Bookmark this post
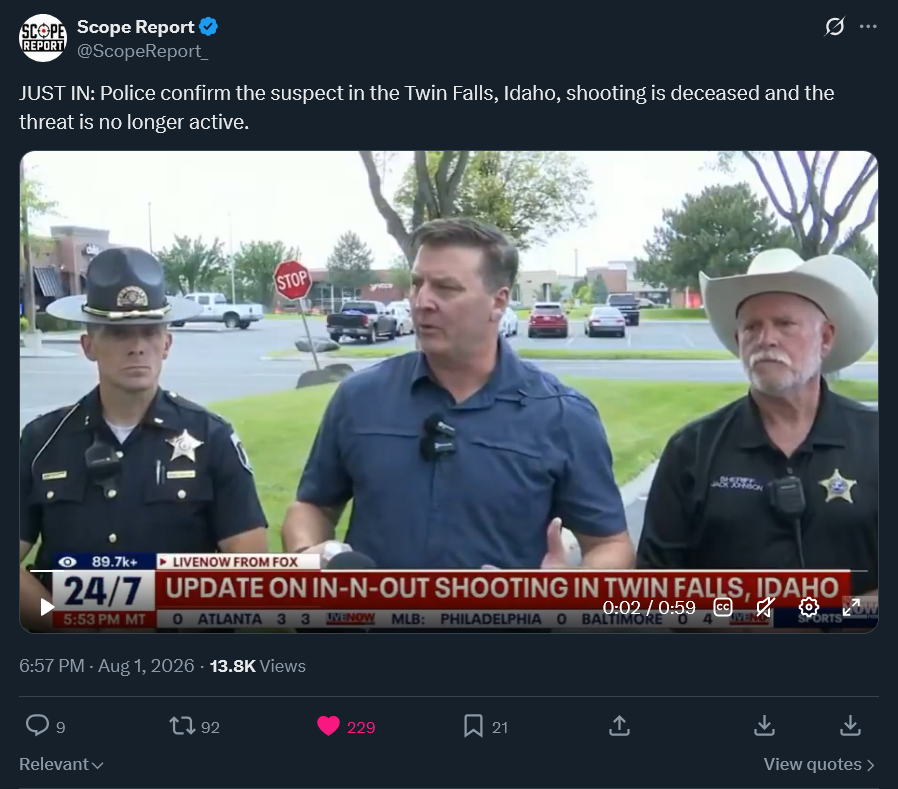Screen dimensions: 898x789 pyautogui.click(x=473, y=726)
